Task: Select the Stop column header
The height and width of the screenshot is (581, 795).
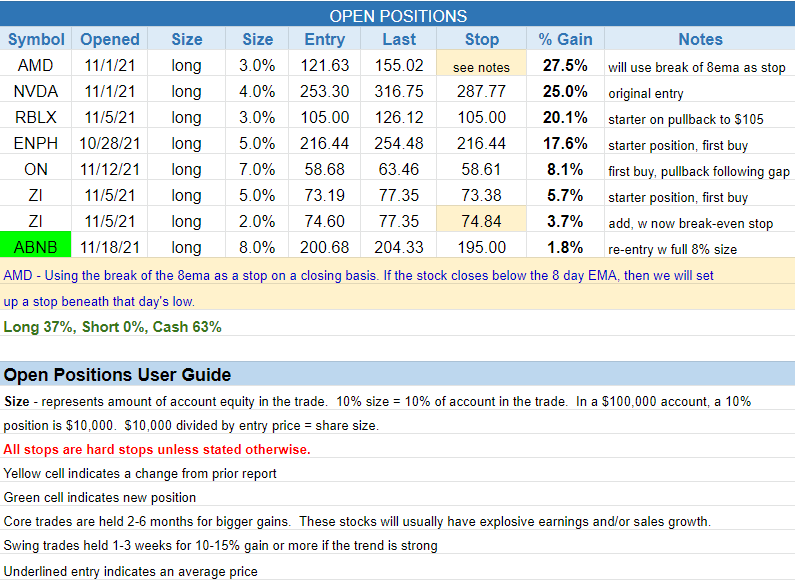Action: [481, 39]
